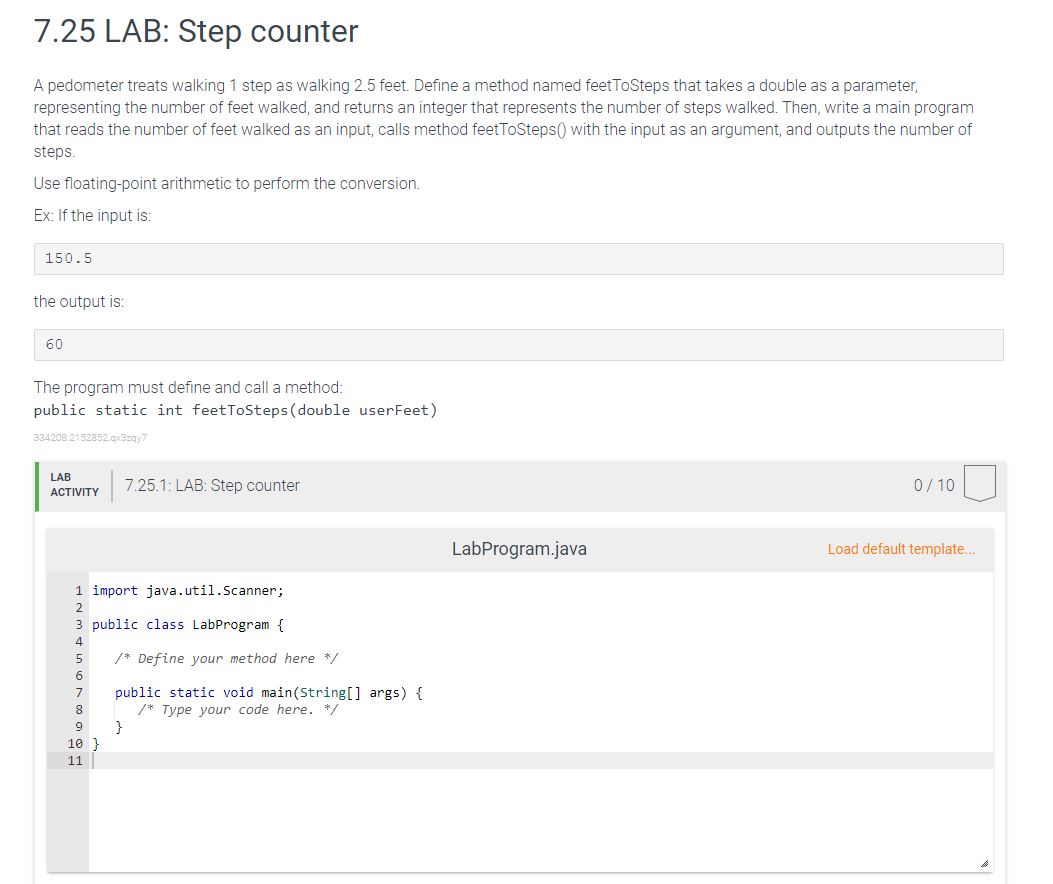Viewport: 1053px width, 884px height.
Task: Click the 7.25 LAB: Step counter page heading
Action: (x=194, y=32)
